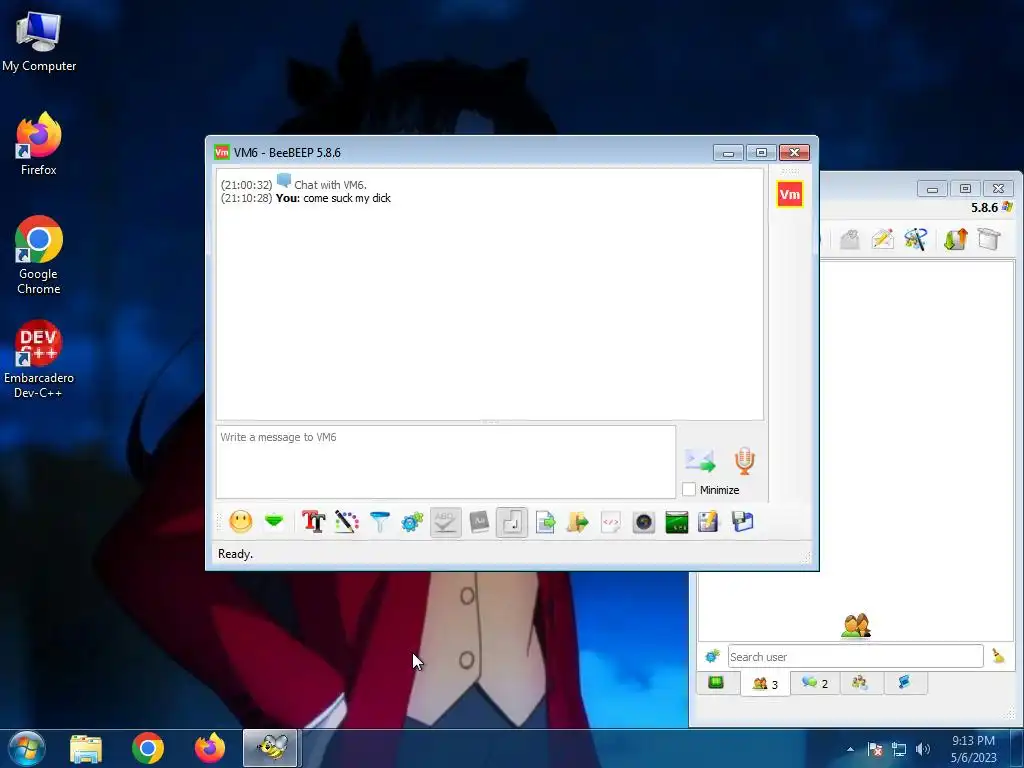Select the Embarcadero Dev-C++ desktop shortcut
Viewport: 1024px width, 768px height.
tap(39, 359)
